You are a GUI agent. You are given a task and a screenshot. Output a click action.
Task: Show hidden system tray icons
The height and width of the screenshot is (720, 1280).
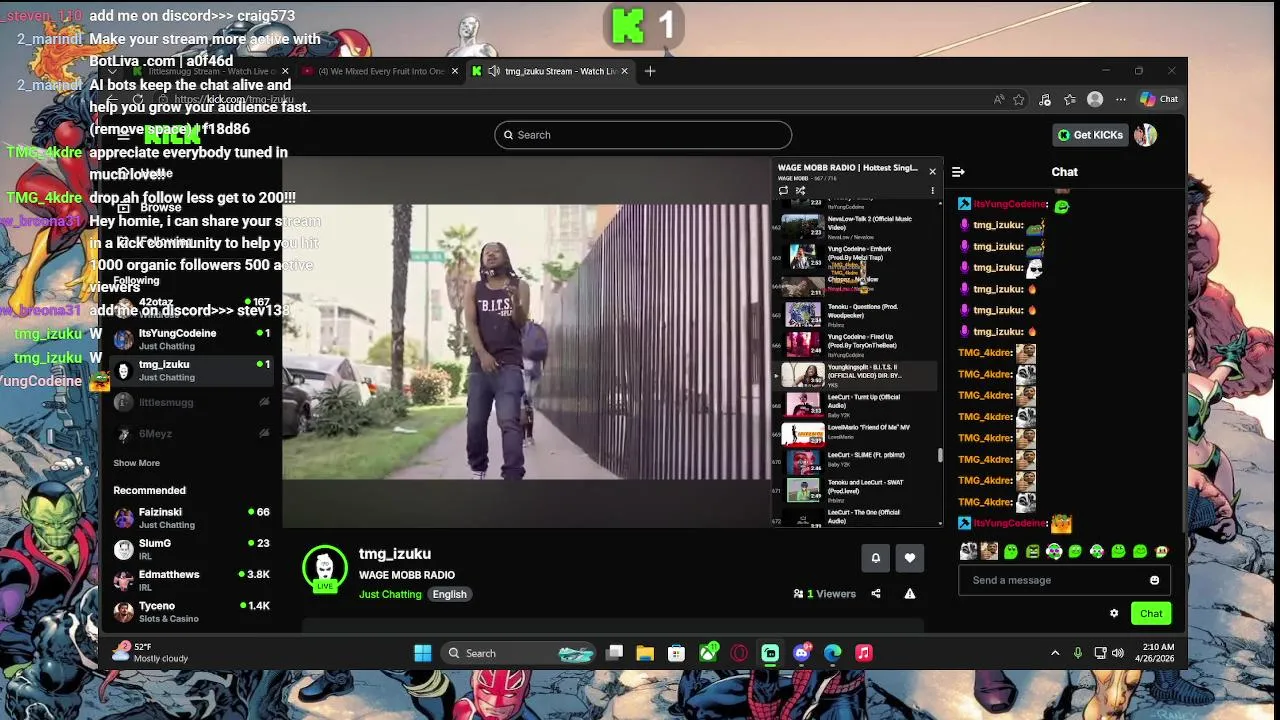1054,653
